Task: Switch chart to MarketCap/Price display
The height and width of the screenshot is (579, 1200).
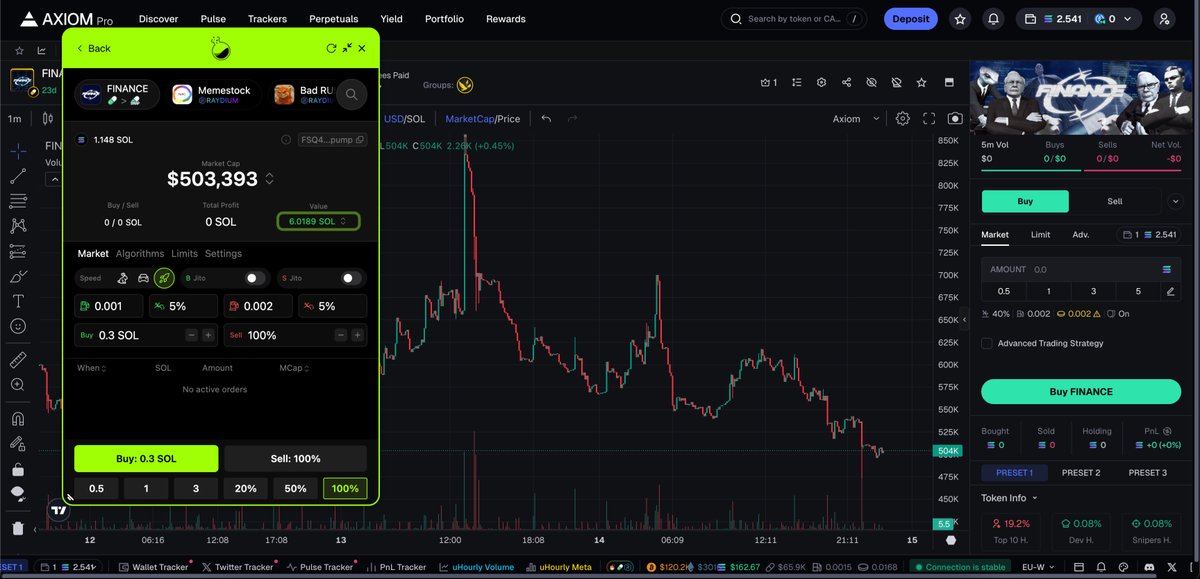Action: tap(482, 119)
